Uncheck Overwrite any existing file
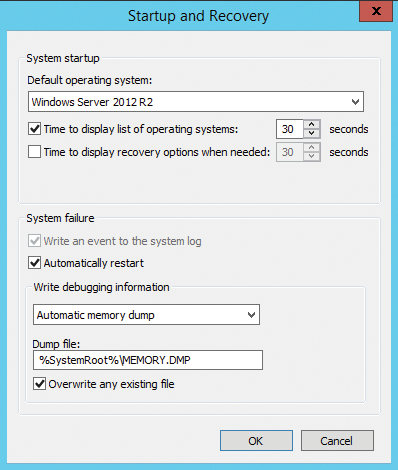Screen dimensions: 398x470 click(39, 384)
